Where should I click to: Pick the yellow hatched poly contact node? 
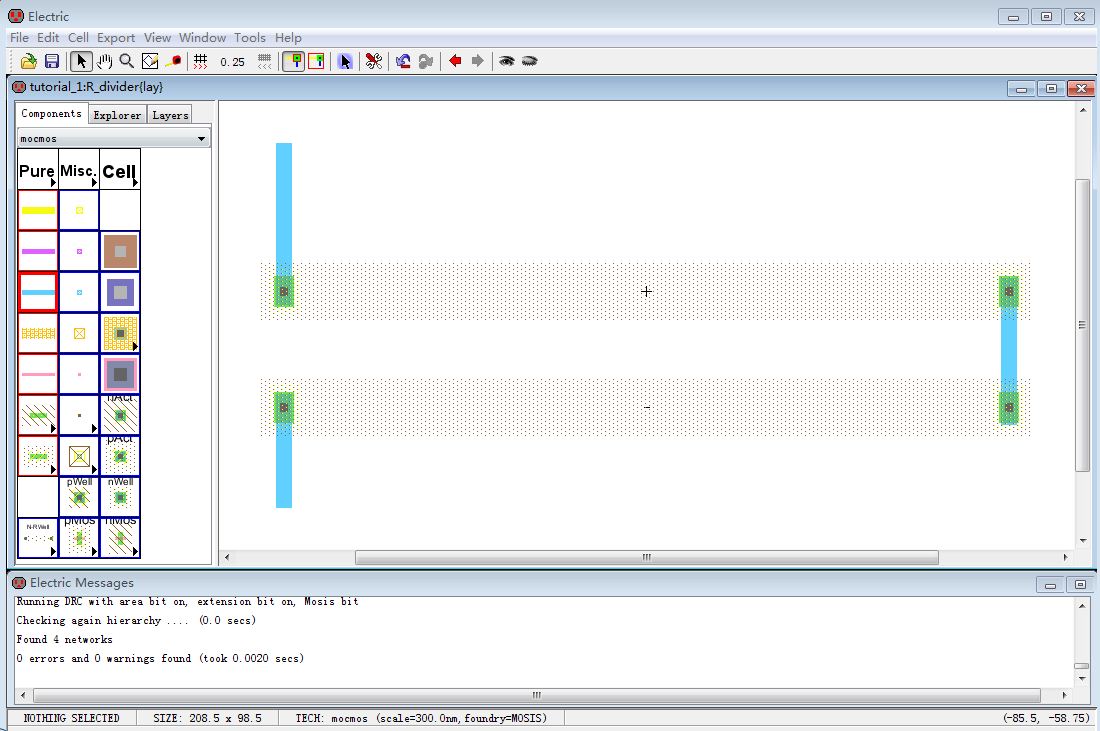click(x=120, y=333)
